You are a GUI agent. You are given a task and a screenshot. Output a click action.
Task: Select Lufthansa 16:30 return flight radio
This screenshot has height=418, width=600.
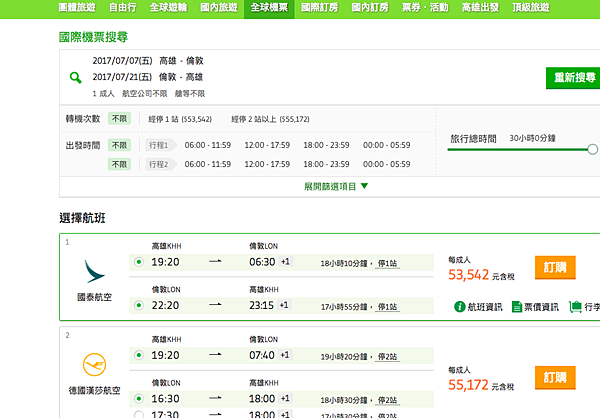tap(139, 399)
